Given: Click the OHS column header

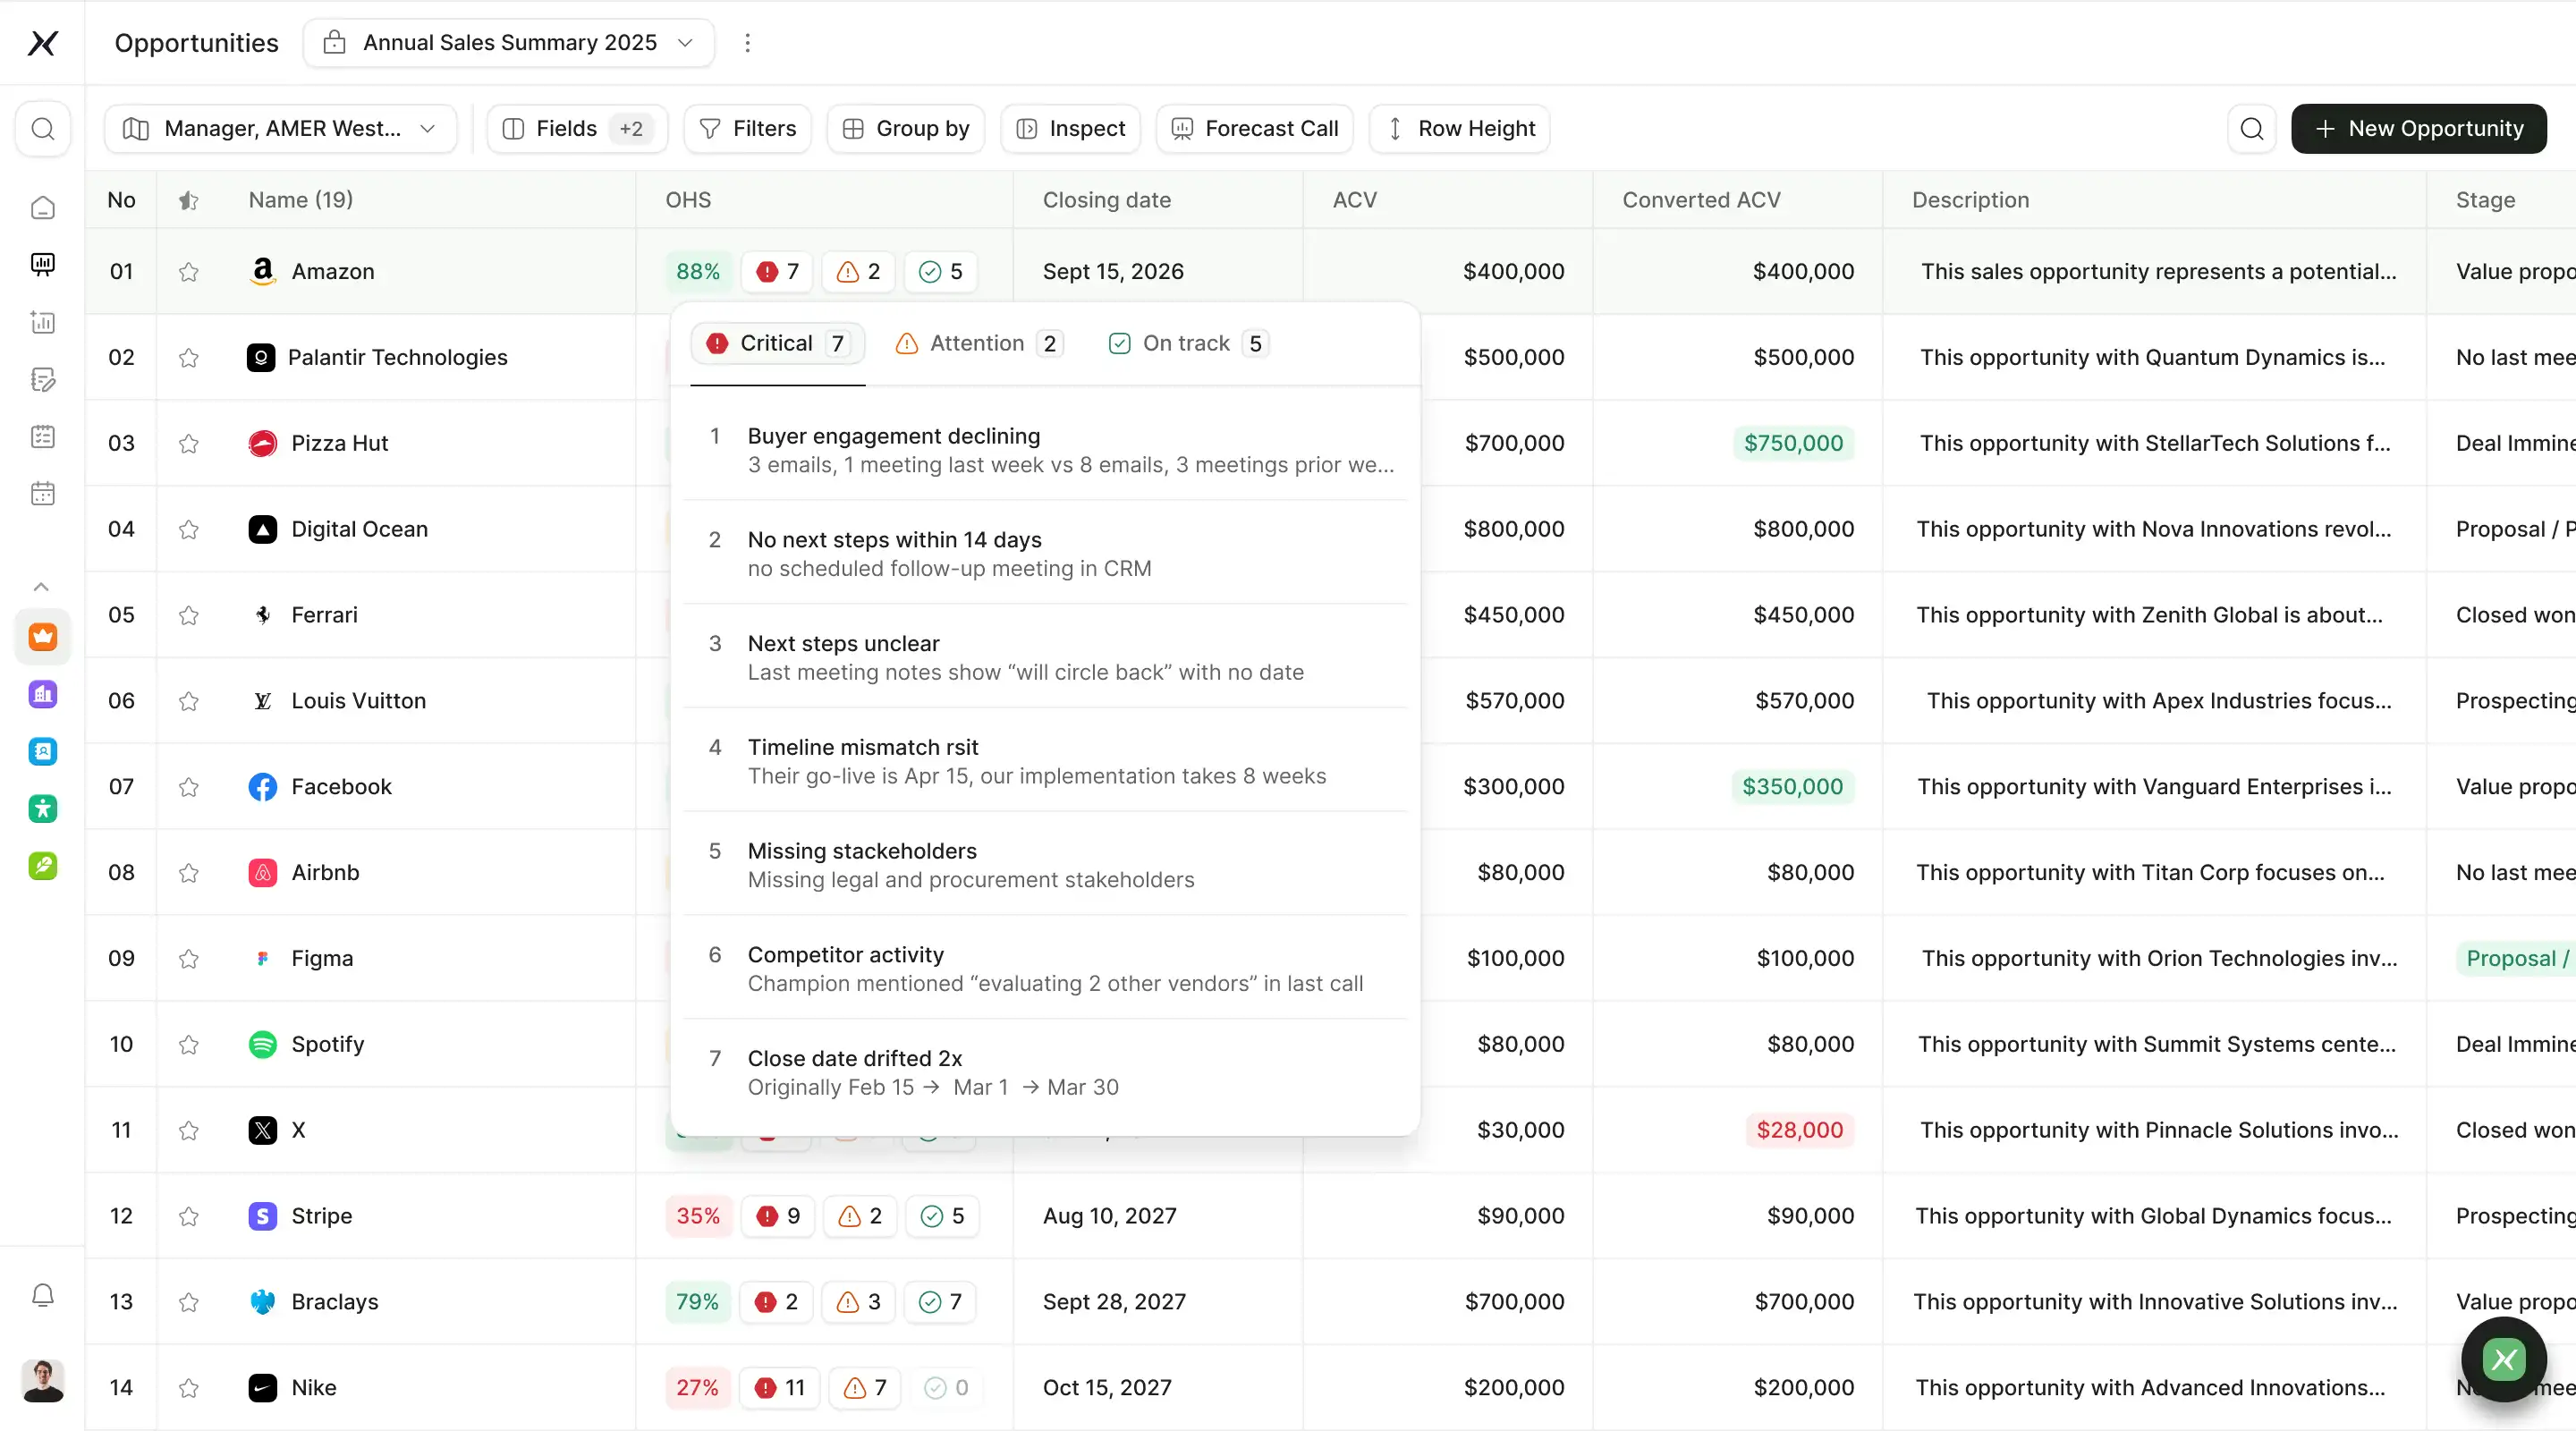Looking at the screenshot, I should (x=688, y=200).
